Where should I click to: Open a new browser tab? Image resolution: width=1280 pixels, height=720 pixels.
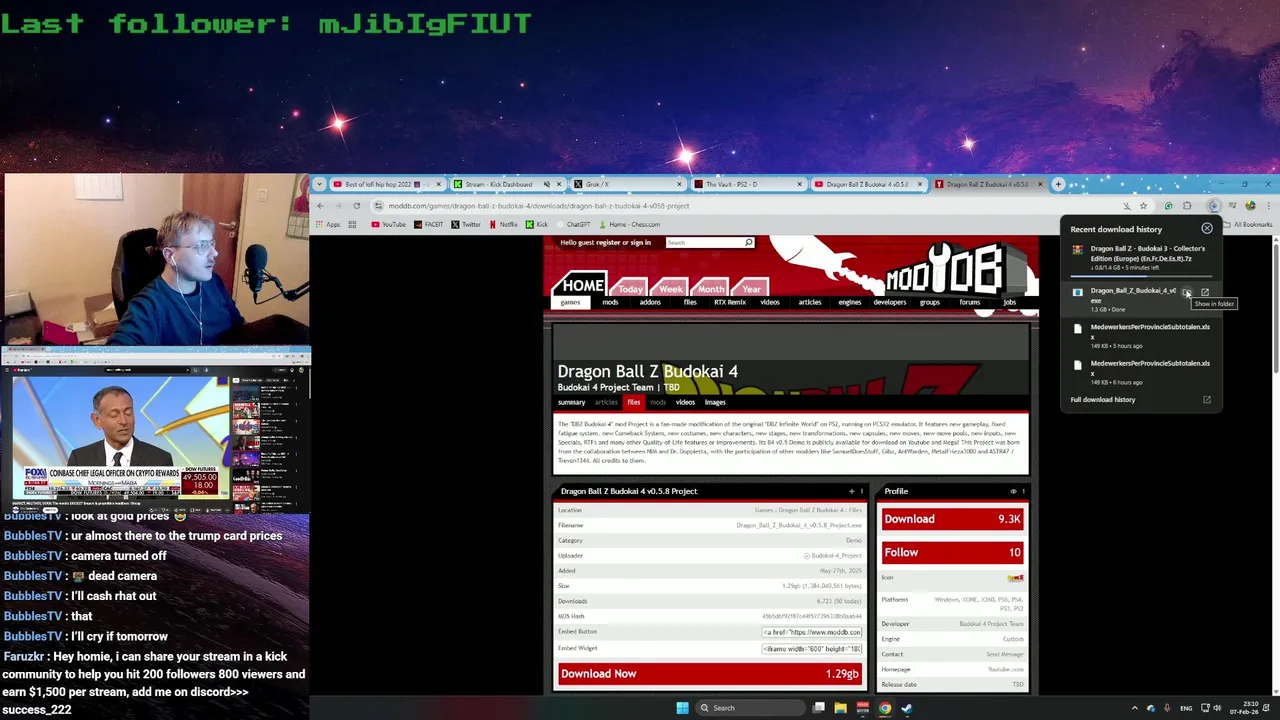1058,184
